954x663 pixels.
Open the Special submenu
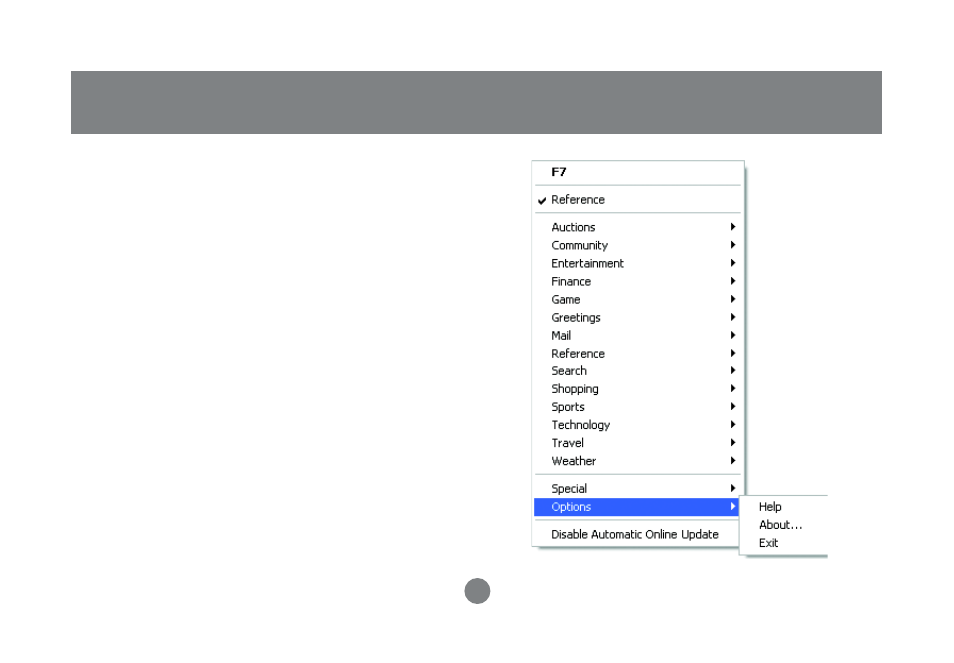637,488
